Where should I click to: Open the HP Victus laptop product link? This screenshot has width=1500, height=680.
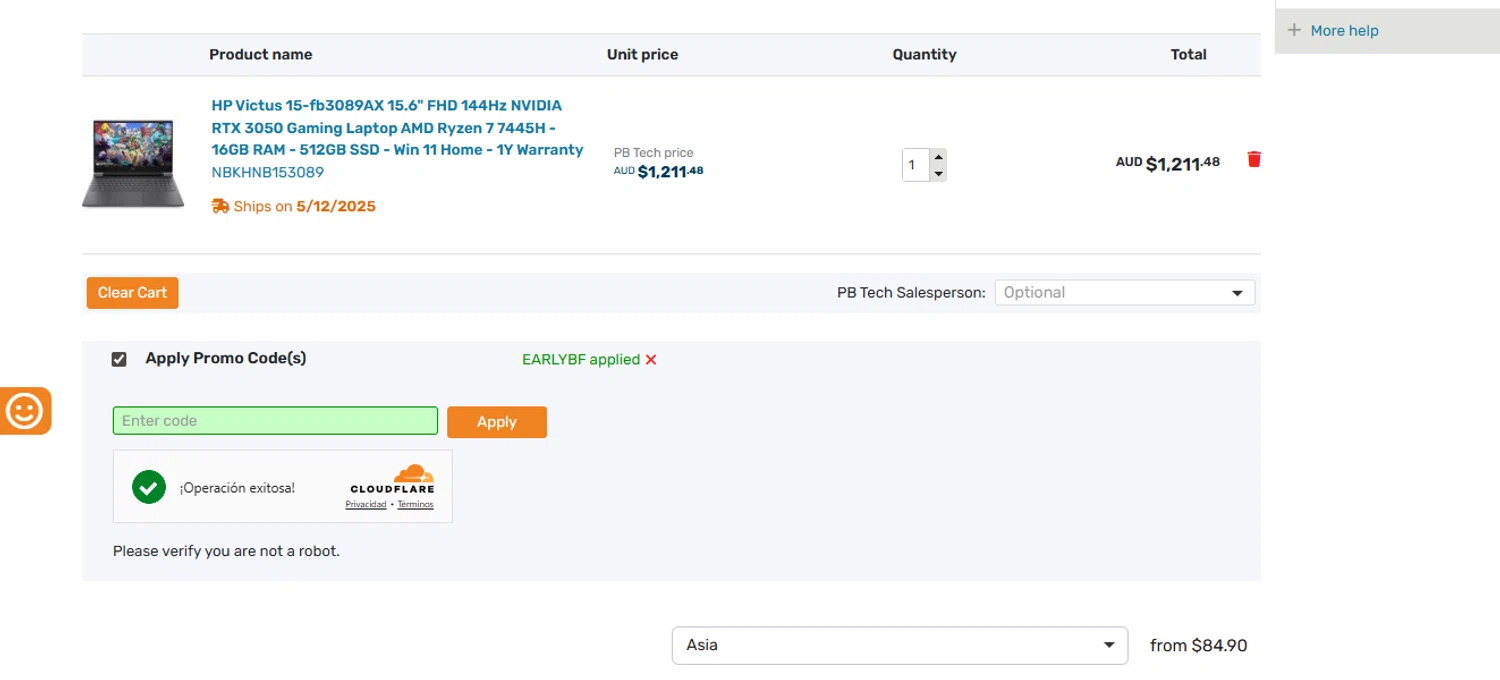397,127
